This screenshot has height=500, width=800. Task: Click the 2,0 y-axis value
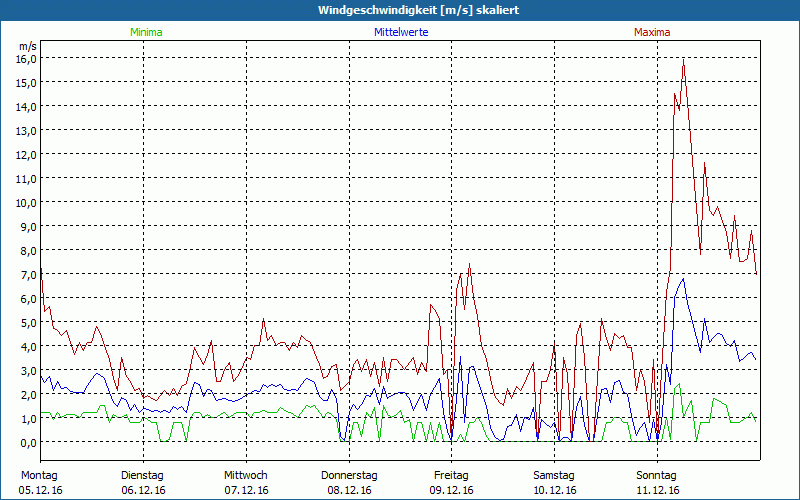pyautogui.click(x=29, y=394)
